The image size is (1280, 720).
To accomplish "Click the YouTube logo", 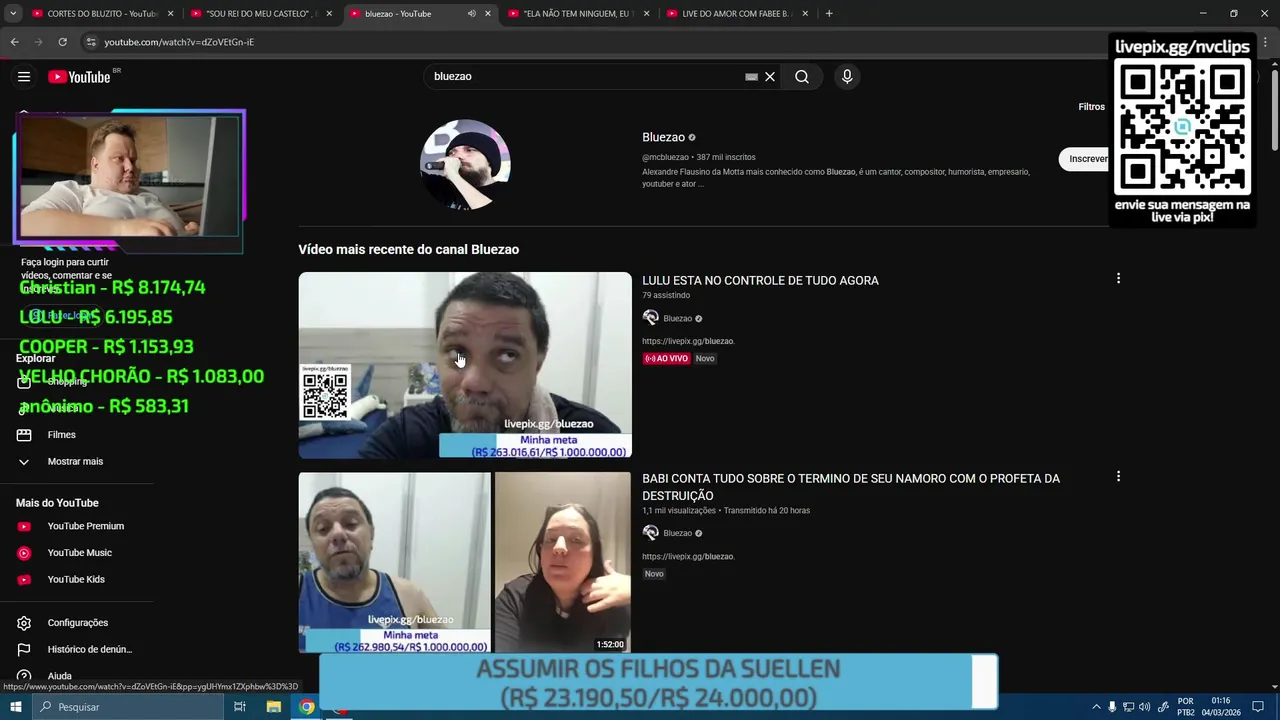I will [79, 77].
